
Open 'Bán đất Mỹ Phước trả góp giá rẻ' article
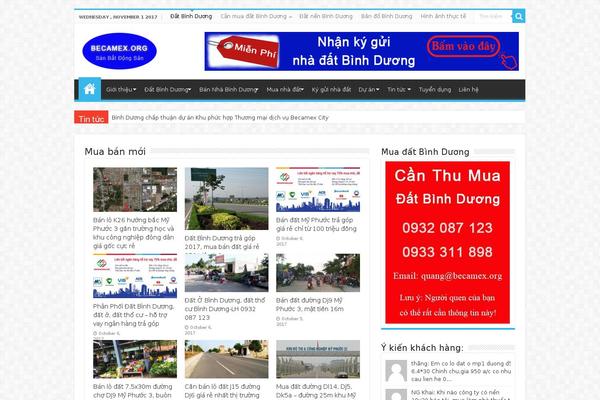[x=316, y=224]
